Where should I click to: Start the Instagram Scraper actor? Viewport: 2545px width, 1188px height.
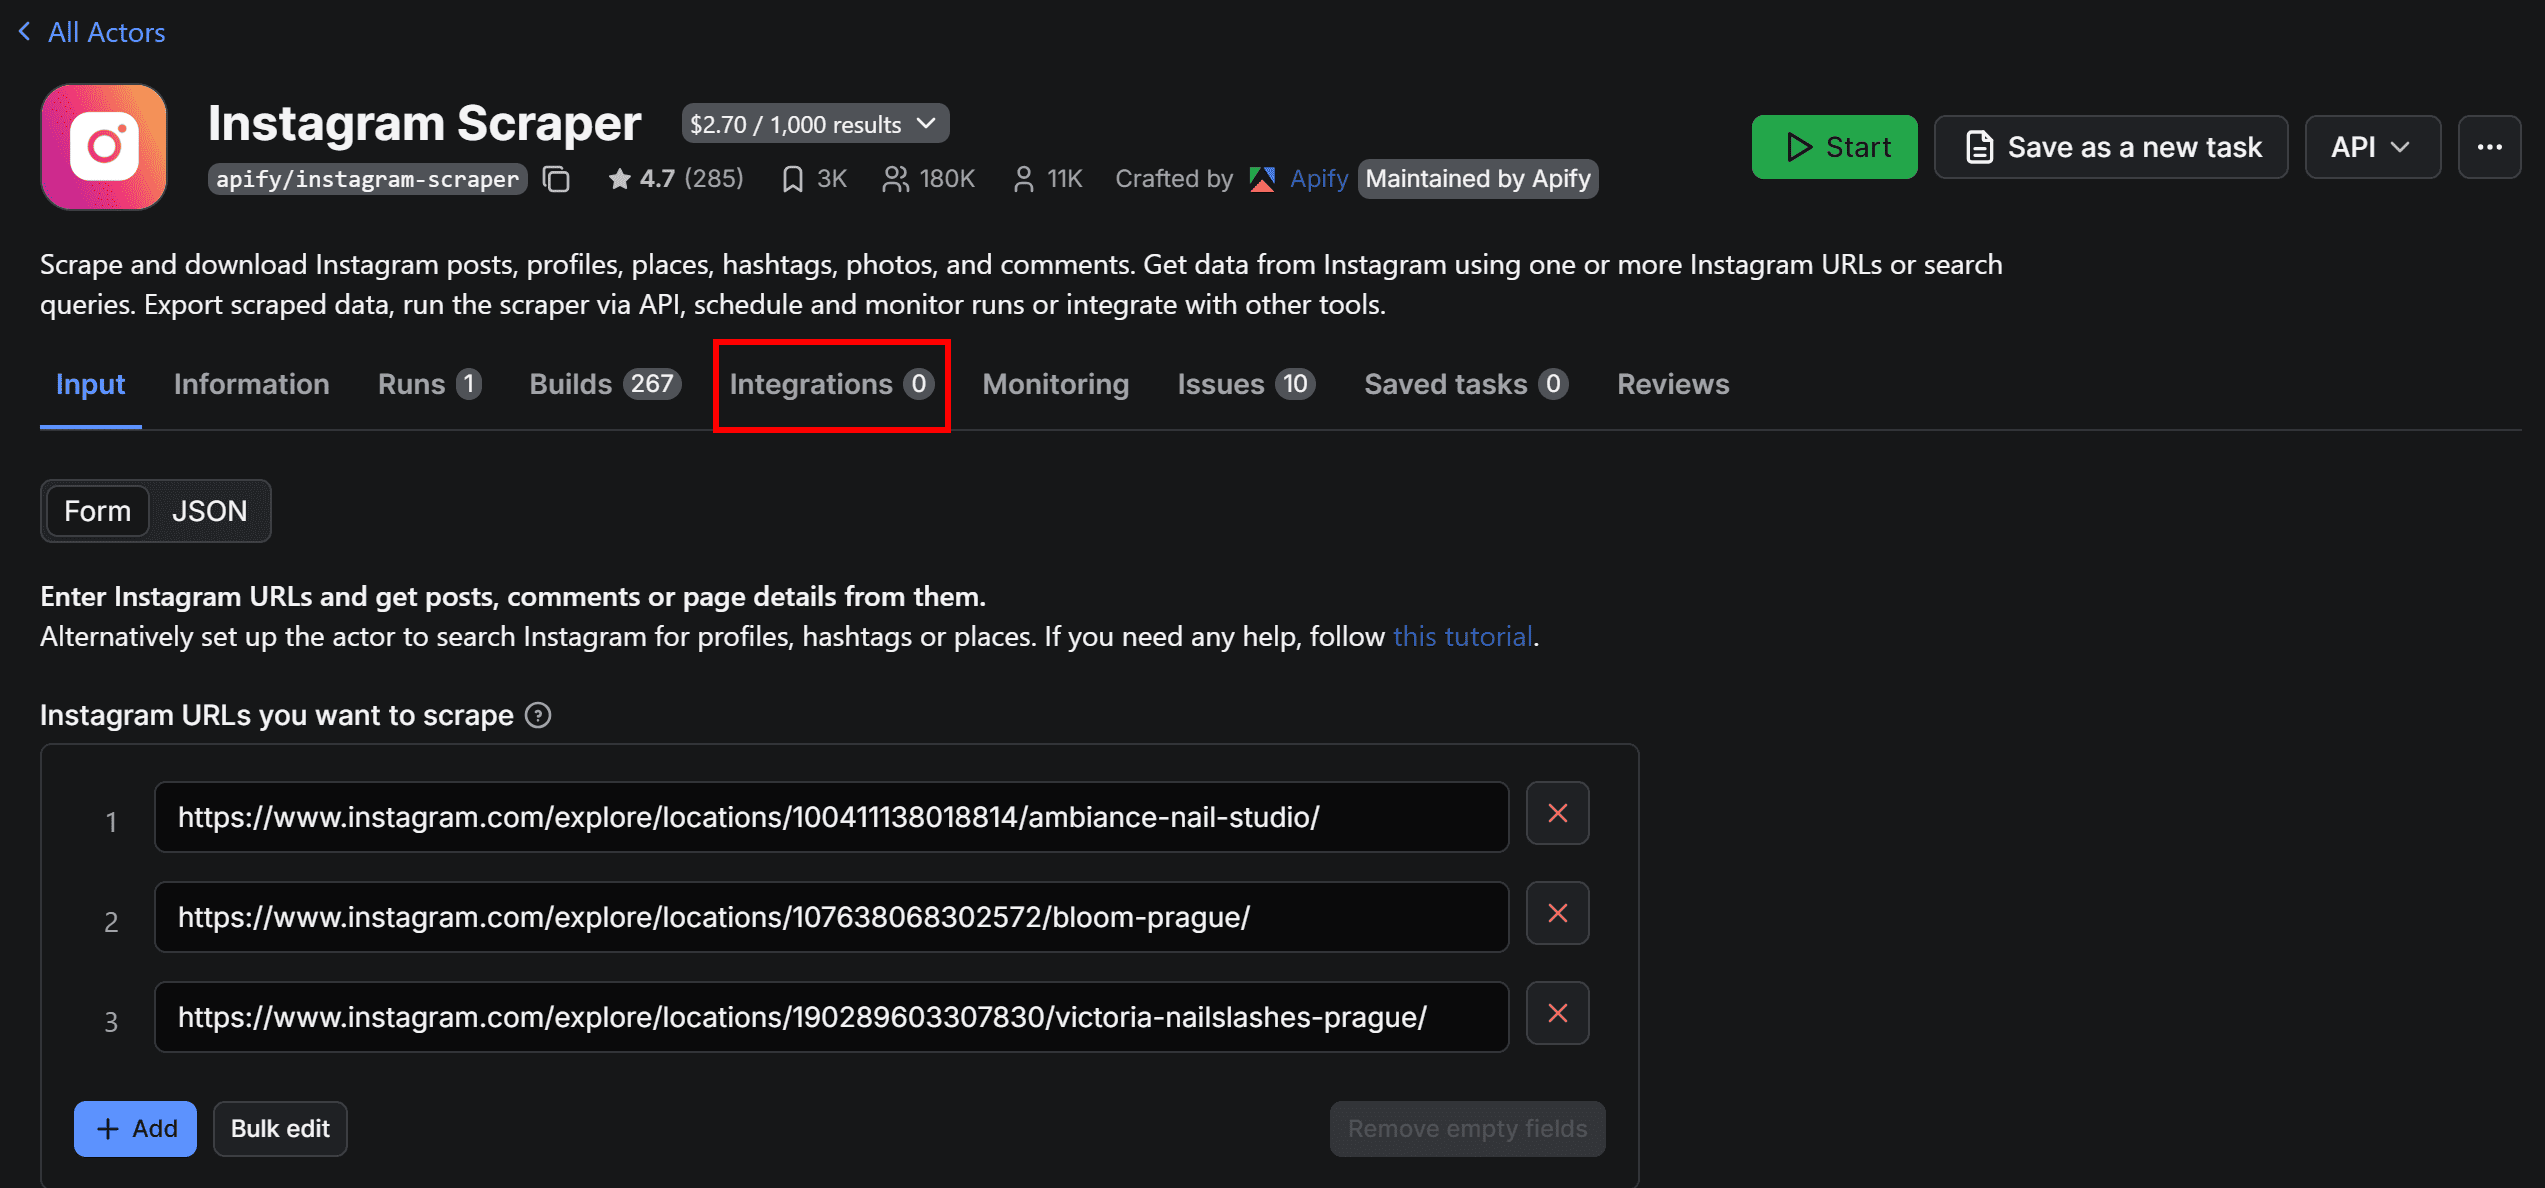[x=1834, y=146]
